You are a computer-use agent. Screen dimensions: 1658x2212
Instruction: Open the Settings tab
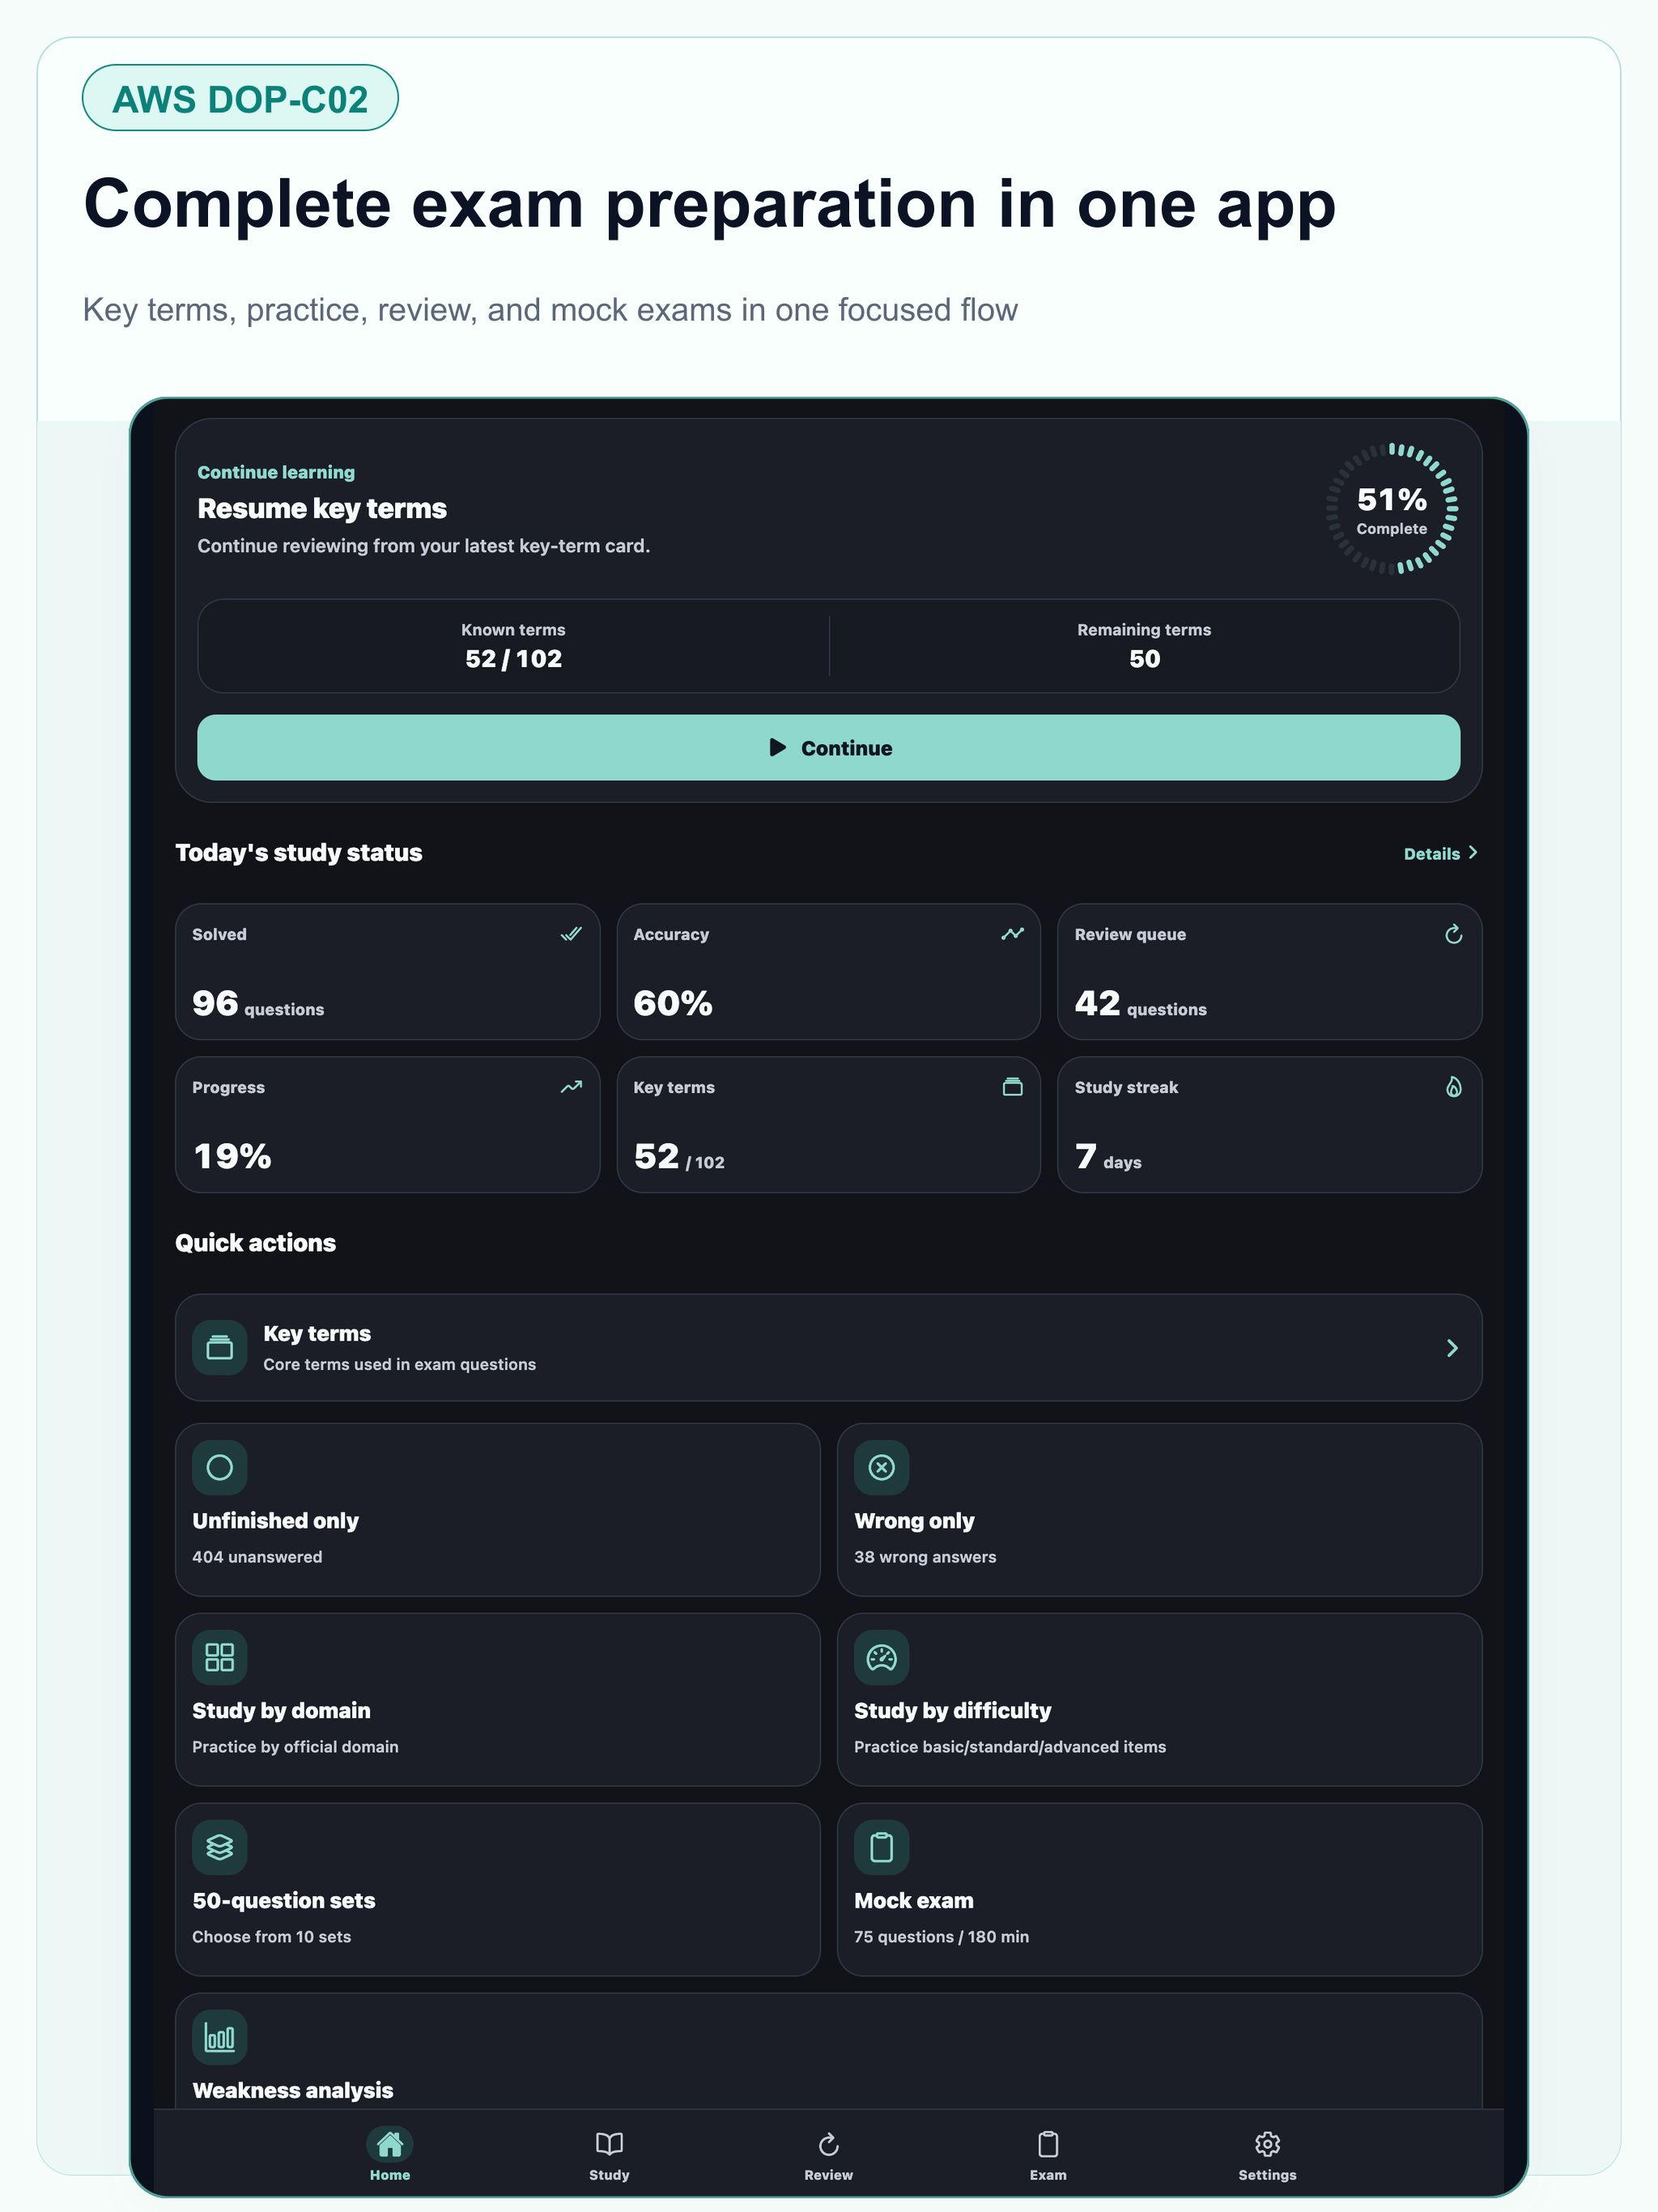click(1267, 2154)
